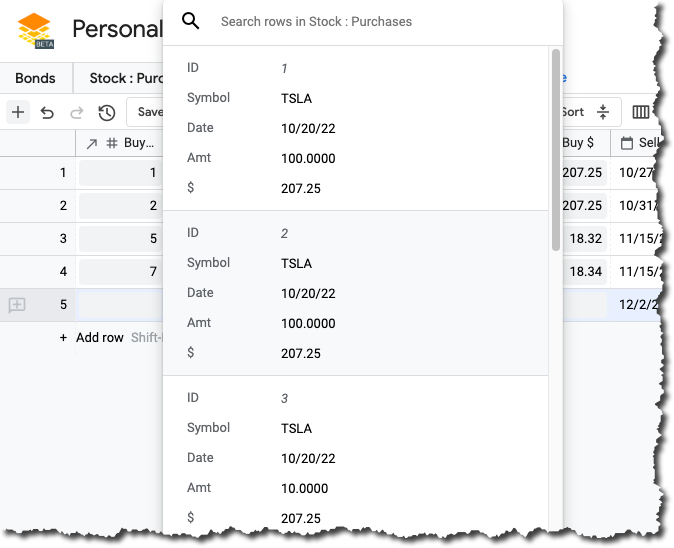Click the empty Buy cell in row 5

(x=120, y=305)
